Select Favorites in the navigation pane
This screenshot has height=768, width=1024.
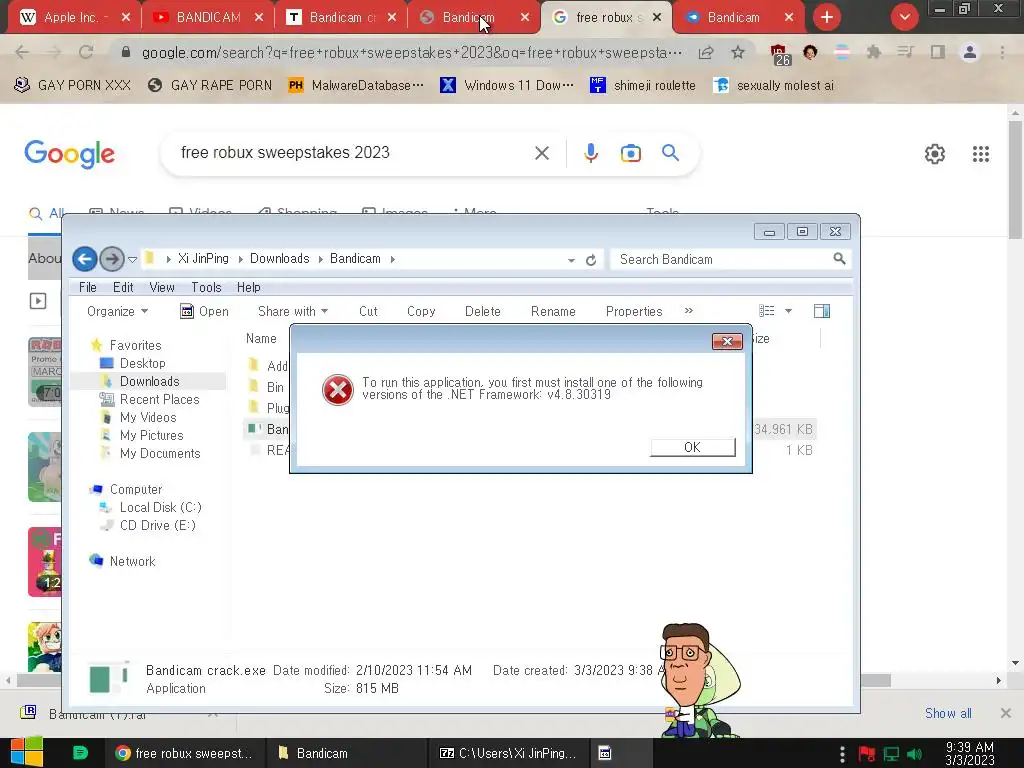tap(135, 345)
